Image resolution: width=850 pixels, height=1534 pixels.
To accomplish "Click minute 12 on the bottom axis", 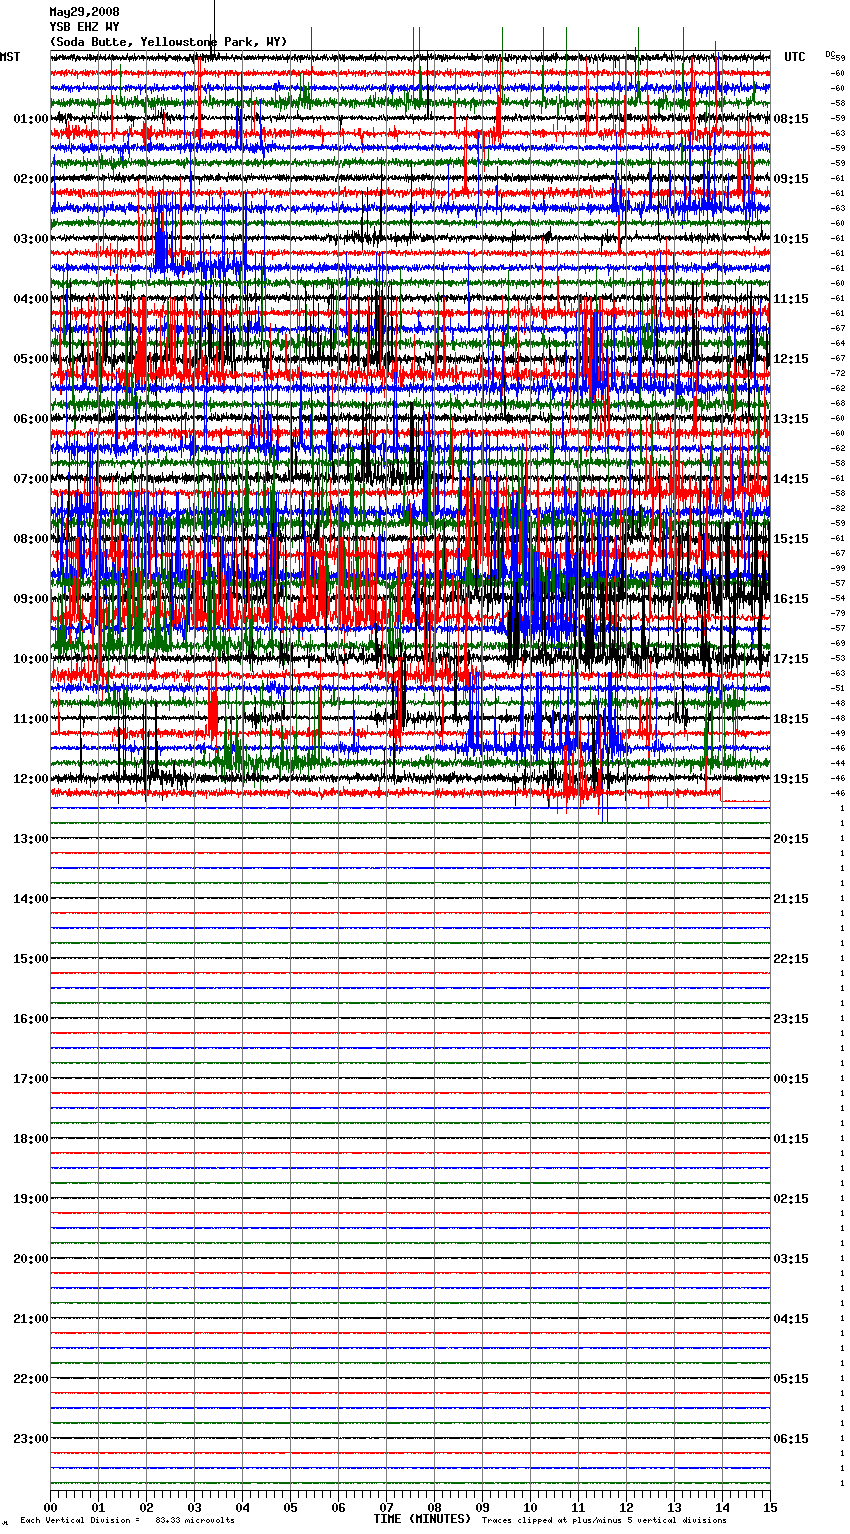I will coord(627,1507).
